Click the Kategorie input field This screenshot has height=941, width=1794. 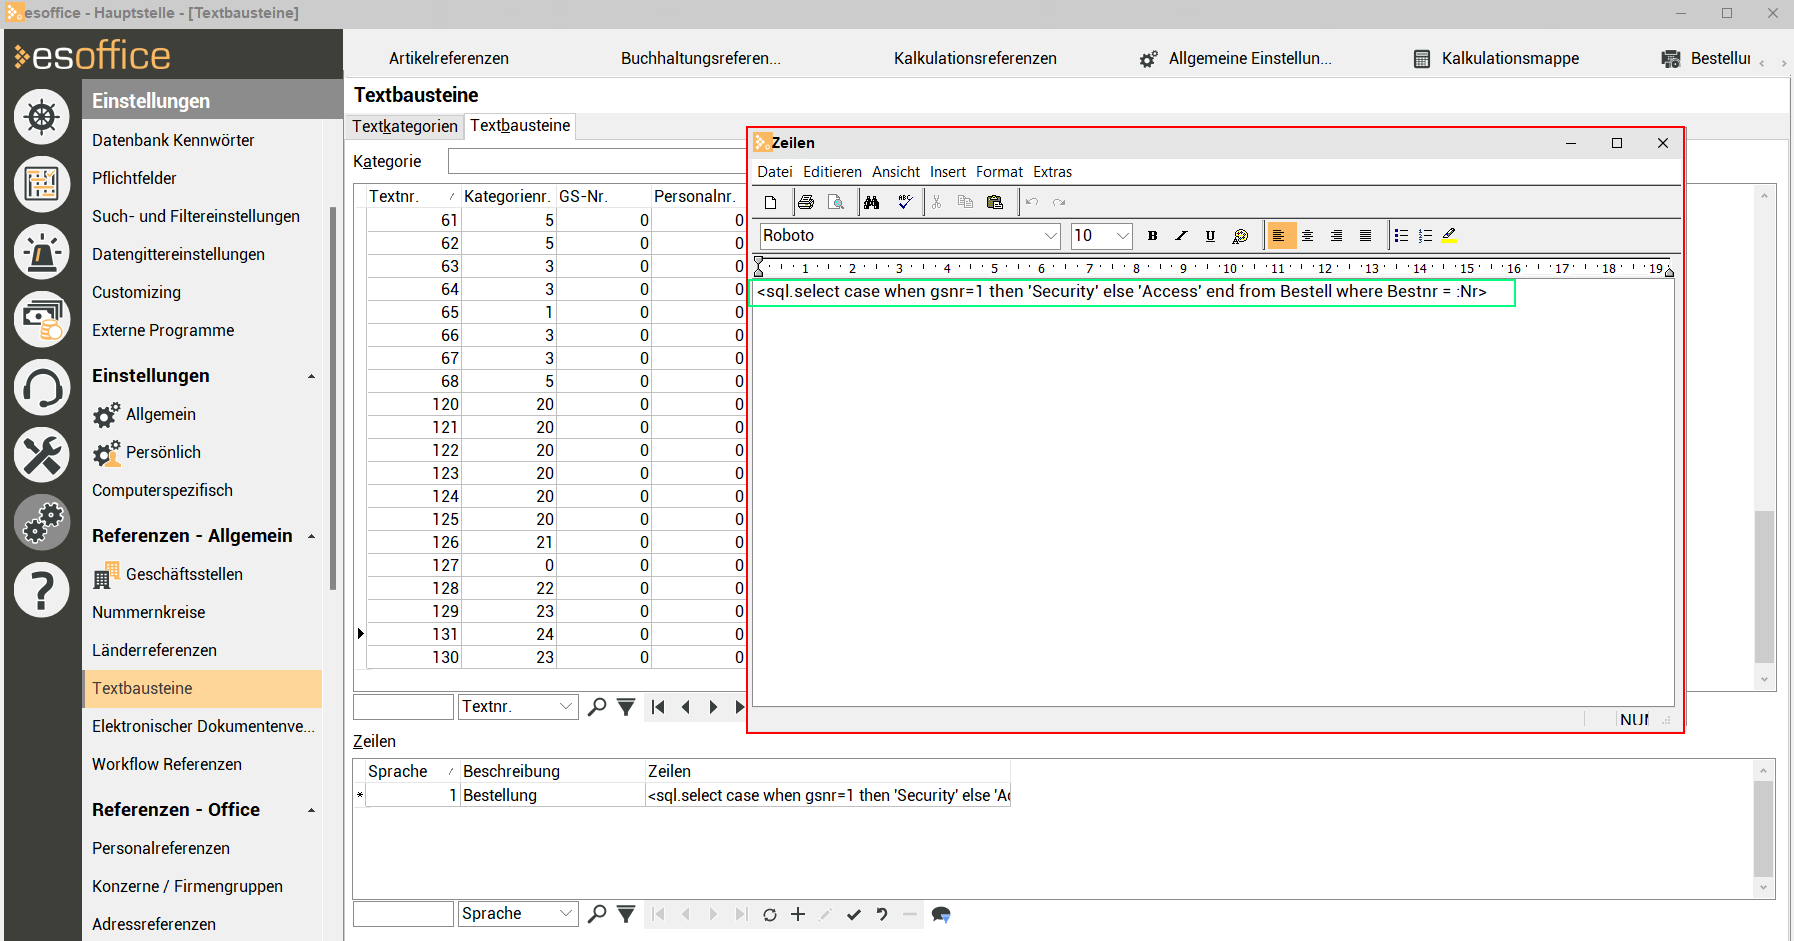tap(597, 161)
